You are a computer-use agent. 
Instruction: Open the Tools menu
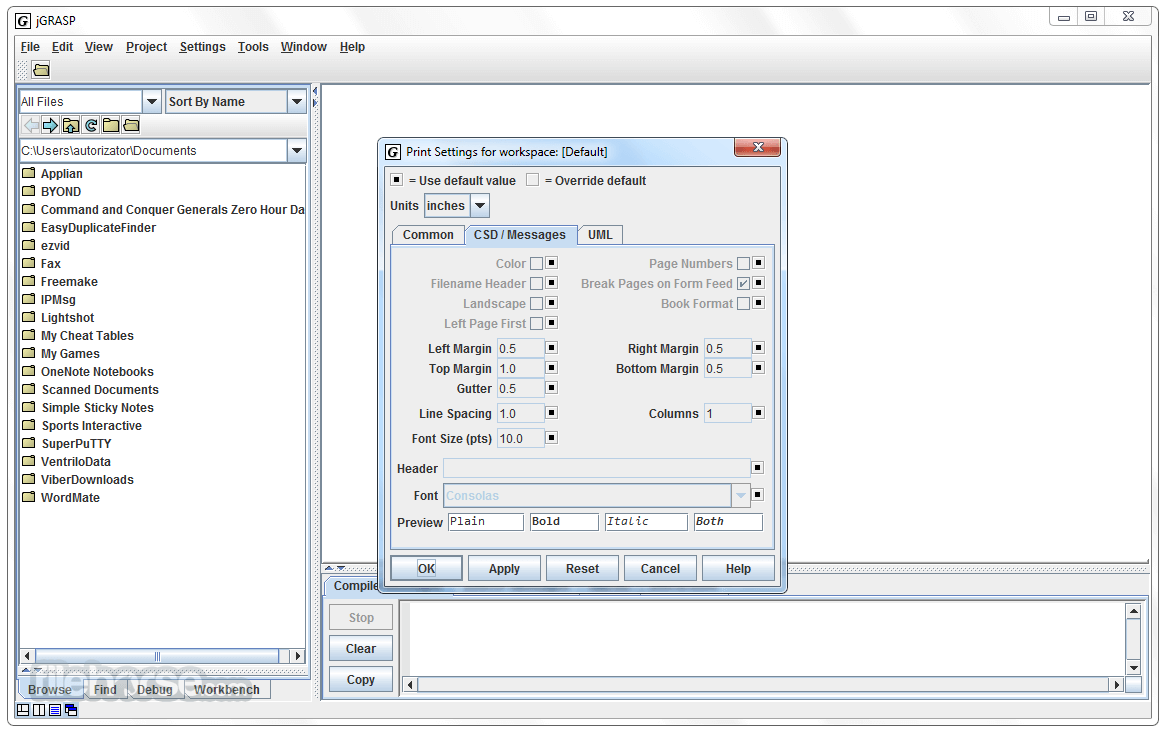tap(253, 47)
